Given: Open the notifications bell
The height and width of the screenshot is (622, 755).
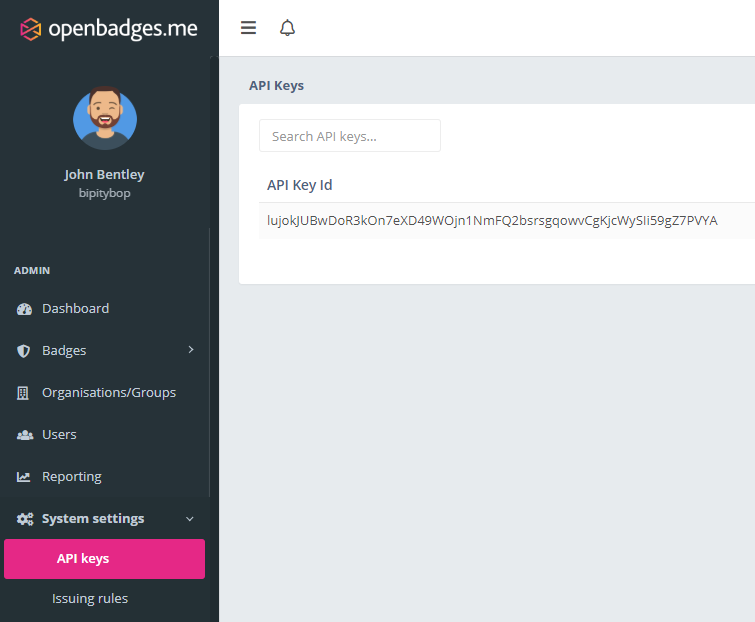Looking at the screenshot, I should pyautogui.click(x=288, y=28).
